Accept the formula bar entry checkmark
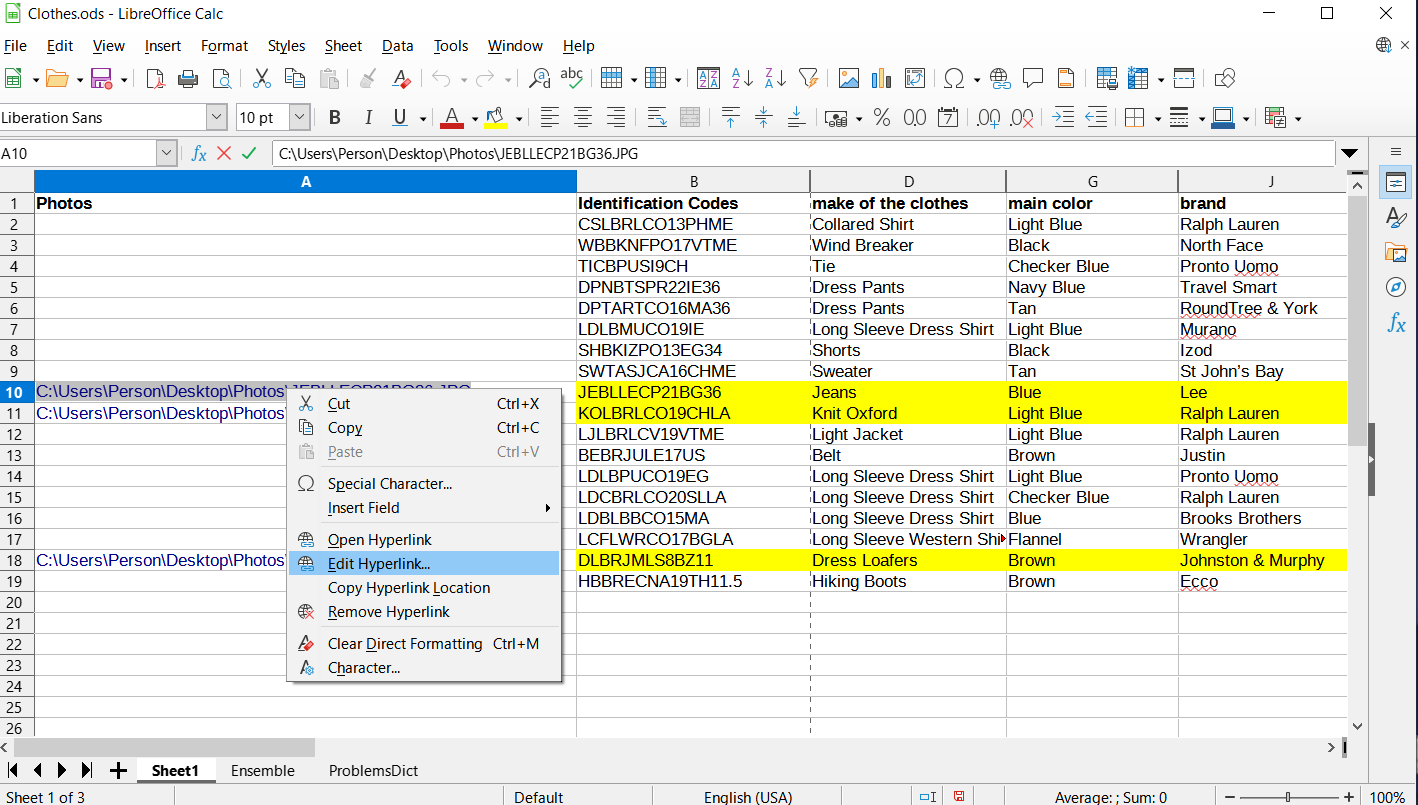Viewport: 1418px width, 805px height. pos(250,154)
